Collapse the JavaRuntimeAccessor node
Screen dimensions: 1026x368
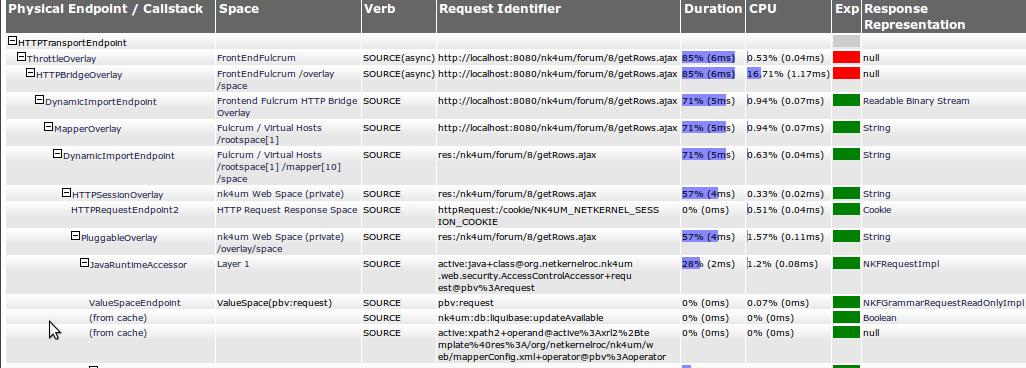tap(84, 263)
